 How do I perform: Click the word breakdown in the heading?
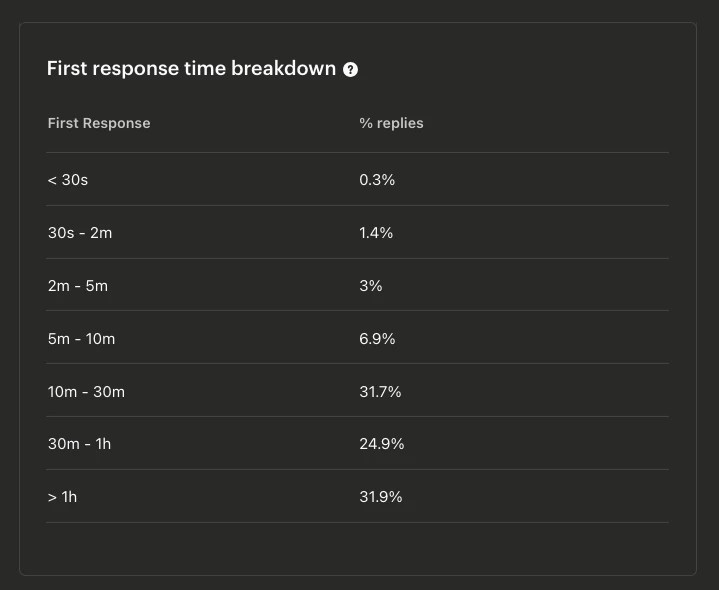283,69
